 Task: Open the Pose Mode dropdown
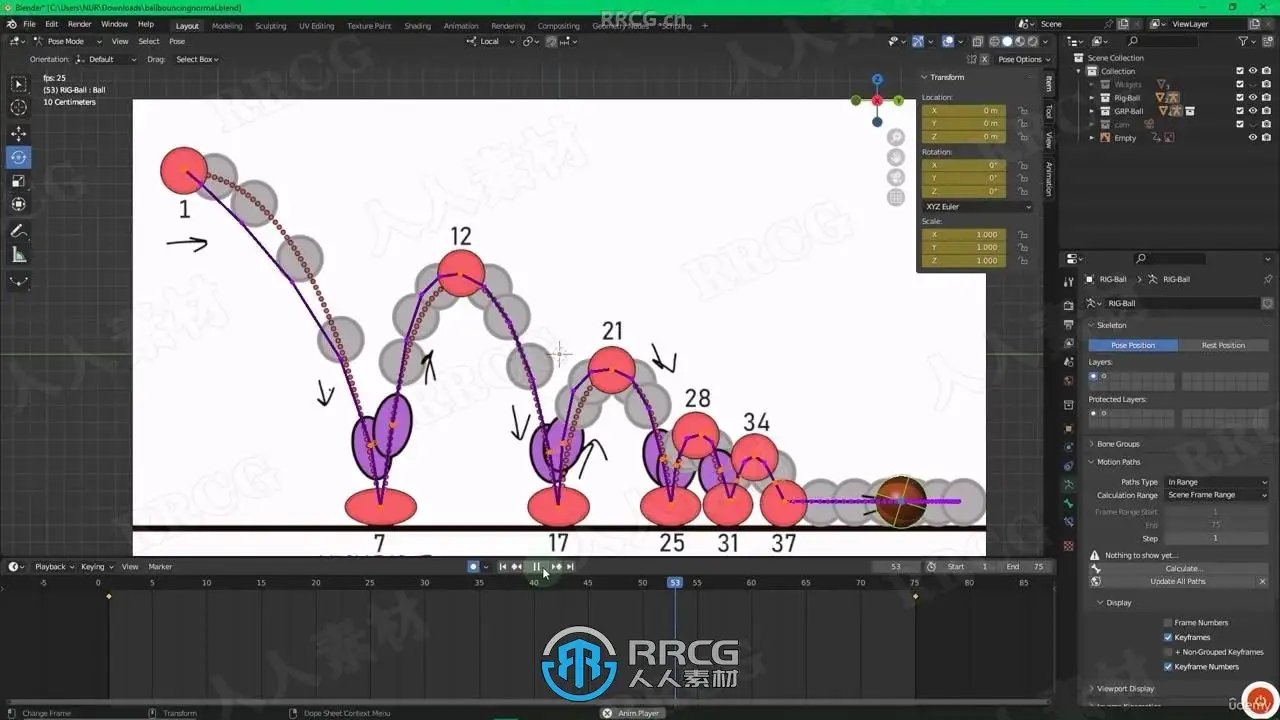point(67,41)
